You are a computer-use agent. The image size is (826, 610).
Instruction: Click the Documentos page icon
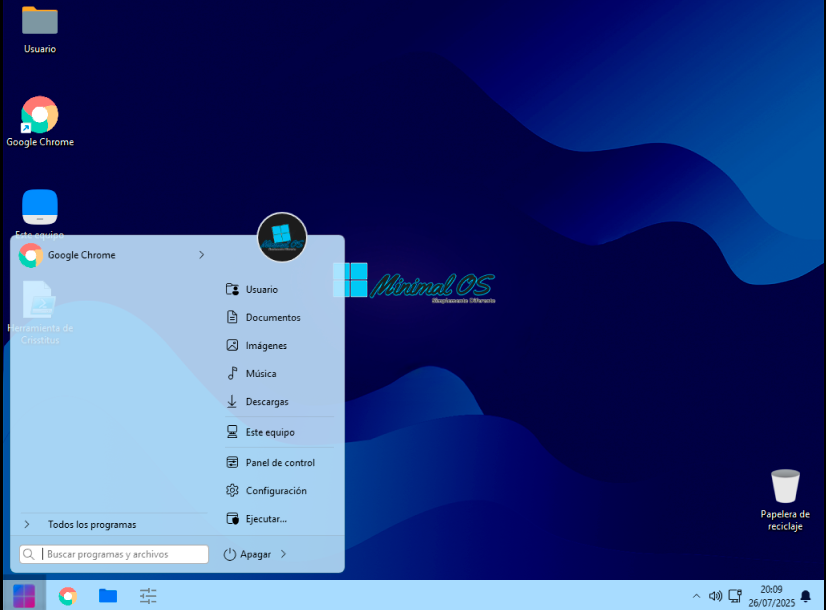click(x=232, y=317)
